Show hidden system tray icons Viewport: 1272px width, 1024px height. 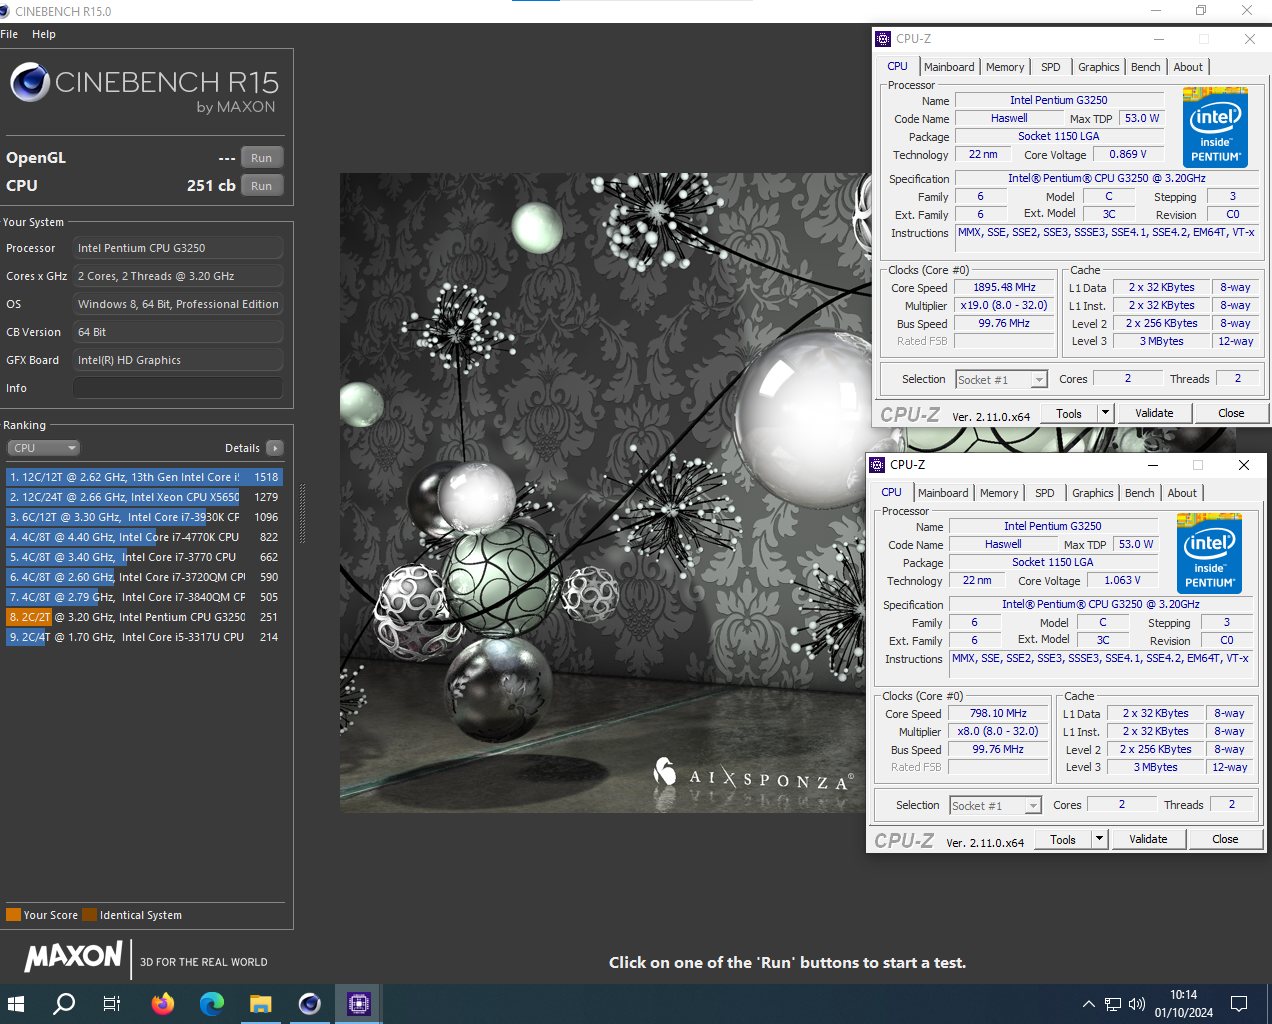(1088, 1003)
